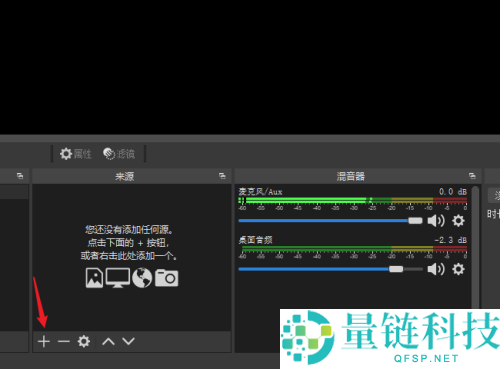Click the 麦克风/Aux level meter
This screenshot has height=369, width=500.
353,200
